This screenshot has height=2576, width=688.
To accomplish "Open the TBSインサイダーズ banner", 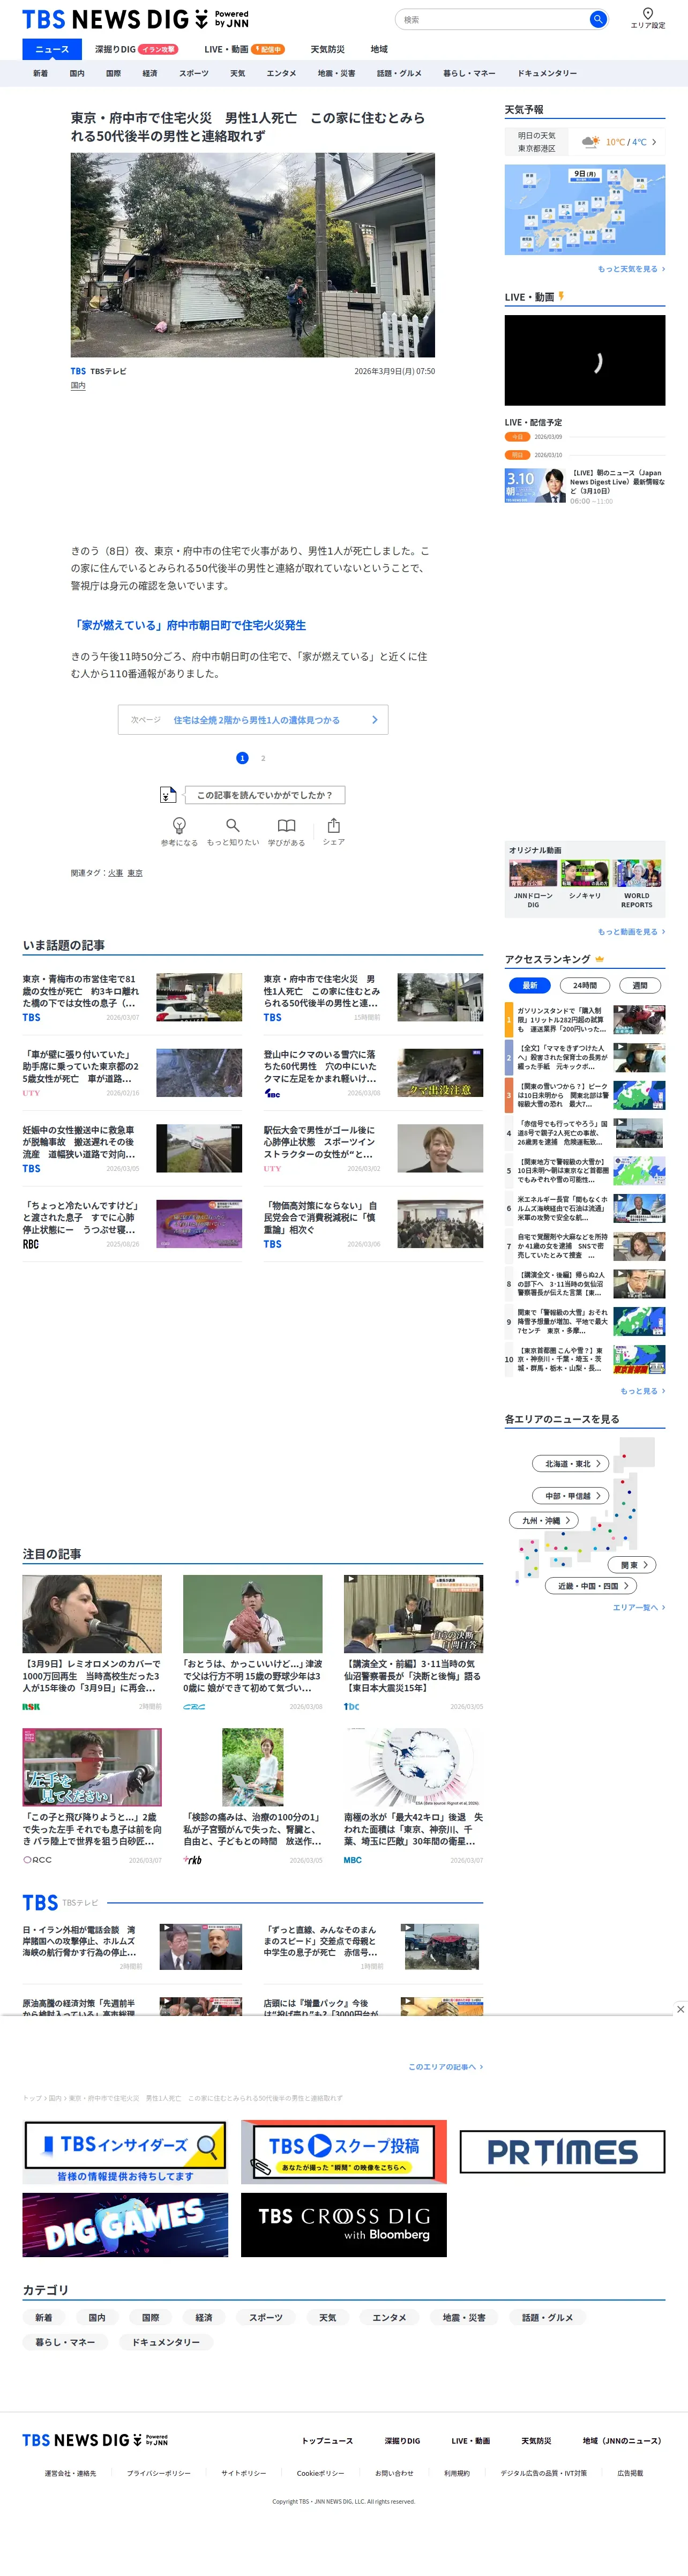I will pyautogui.click(x=125, y=2153).
